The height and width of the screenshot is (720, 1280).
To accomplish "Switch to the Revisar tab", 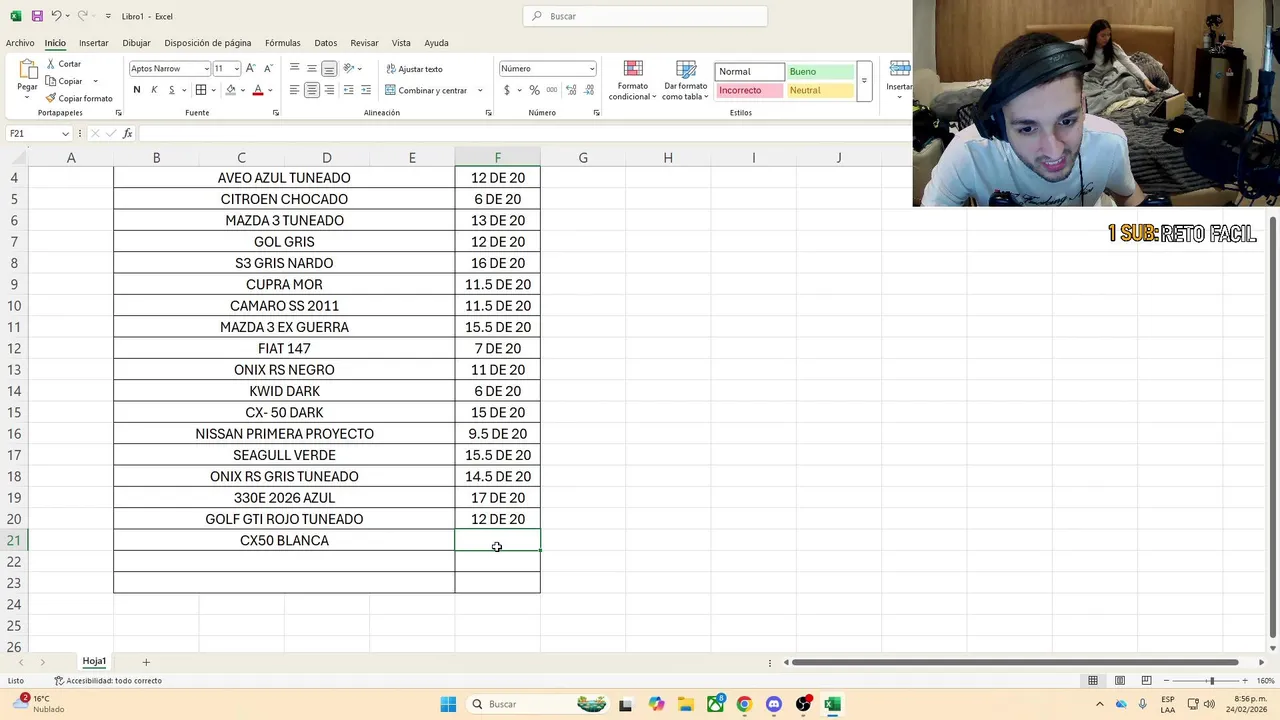I will point(364,43).
